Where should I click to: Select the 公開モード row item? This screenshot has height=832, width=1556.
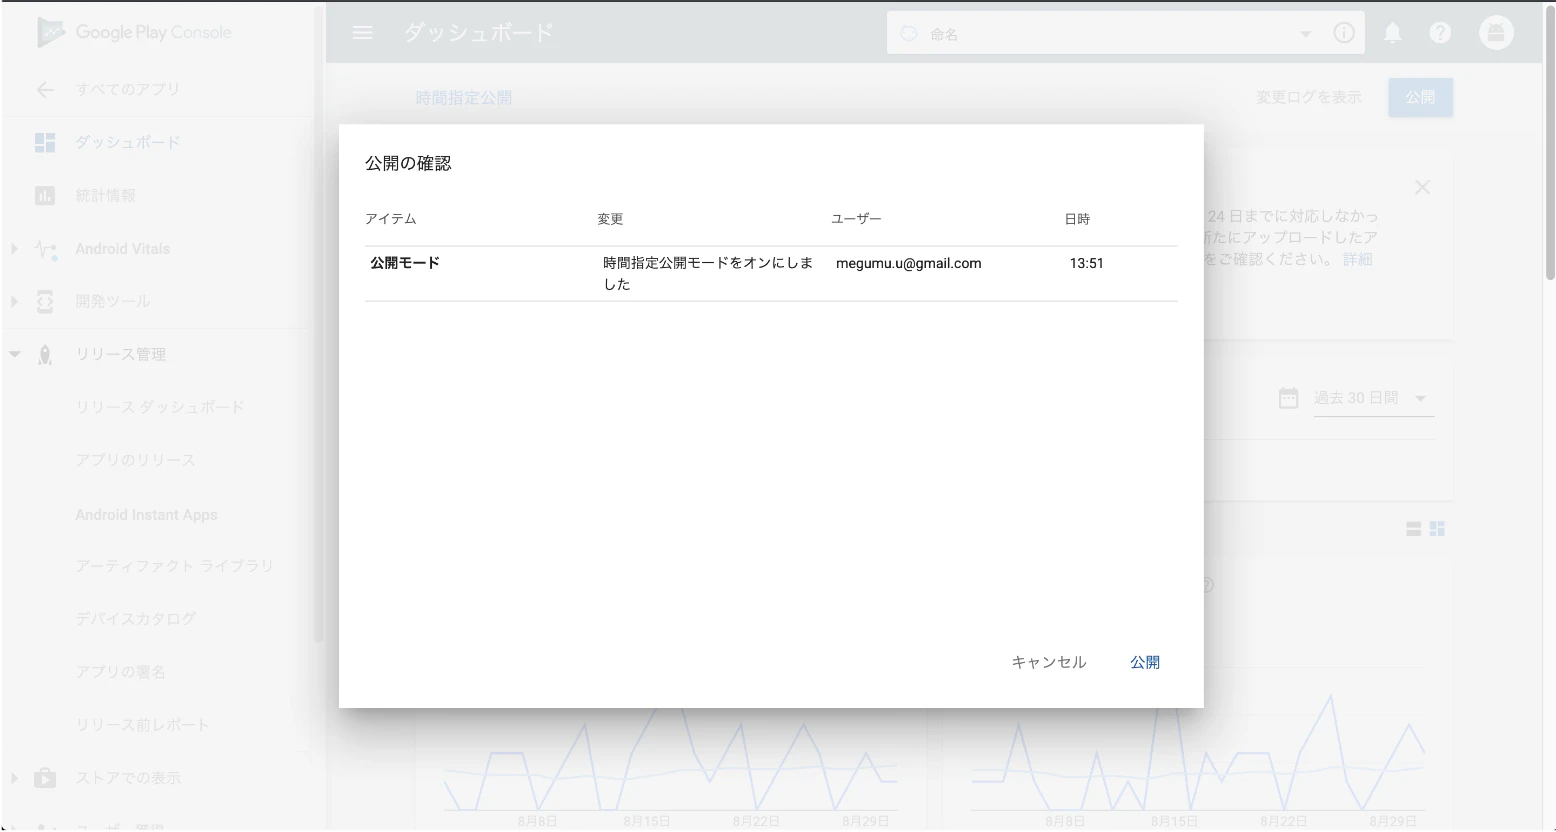405,263
